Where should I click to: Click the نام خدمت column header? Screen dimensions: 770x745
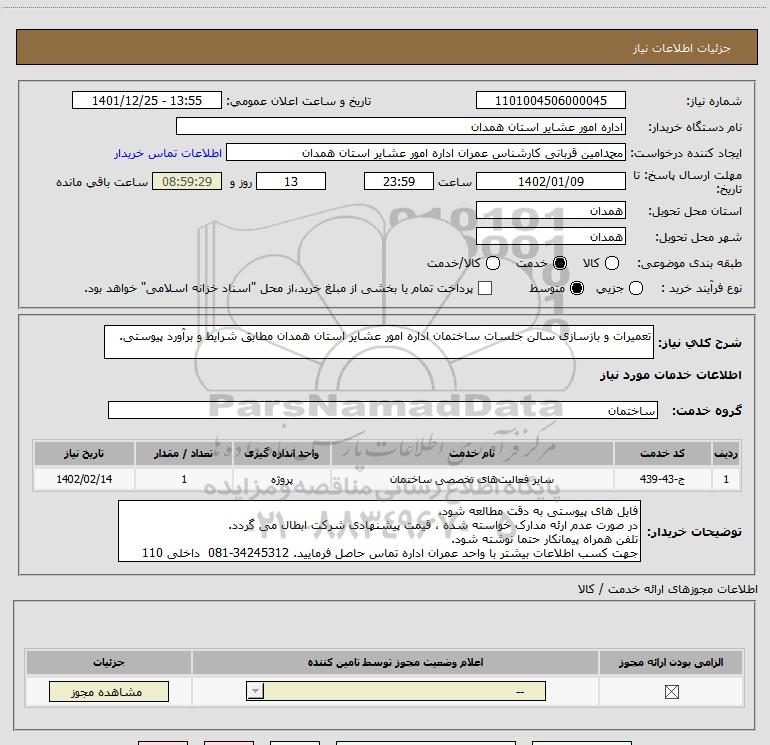click(472, 453)
